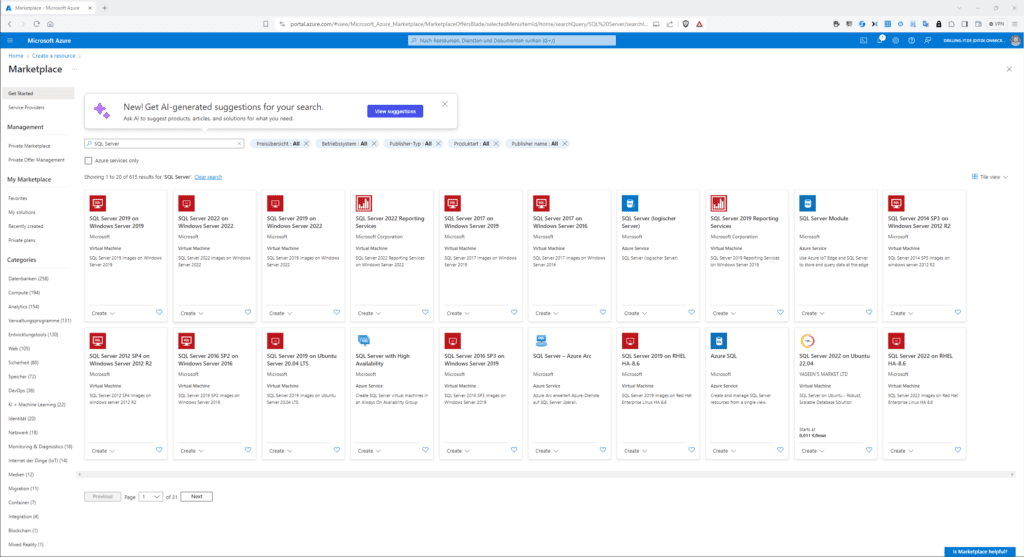Open the portal settings gear icon

click(x=895, y=40)
